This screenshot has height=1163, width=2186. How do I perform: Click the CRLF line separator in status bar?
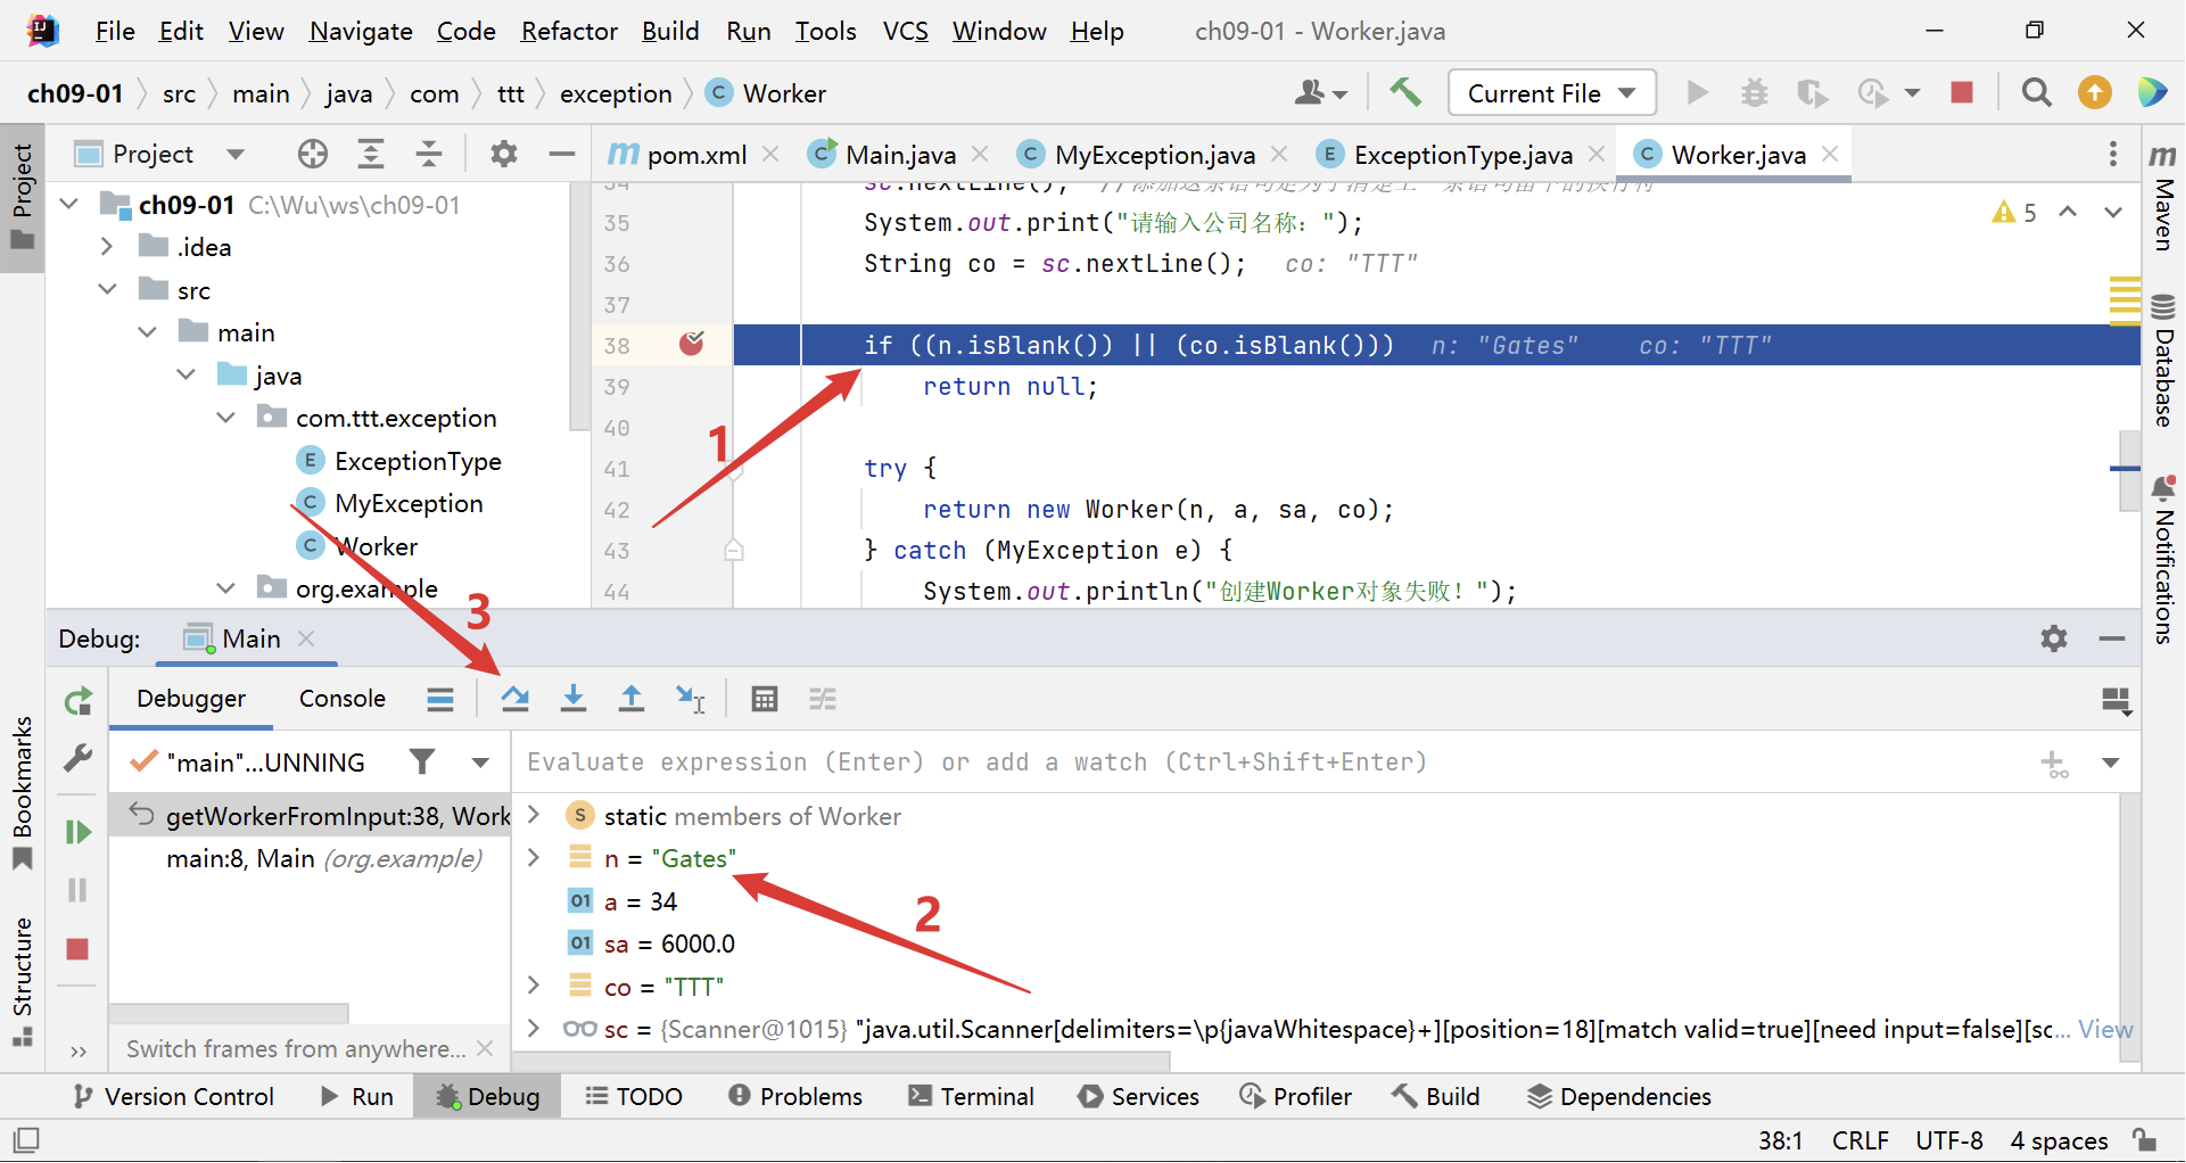coord(1860,1140)
